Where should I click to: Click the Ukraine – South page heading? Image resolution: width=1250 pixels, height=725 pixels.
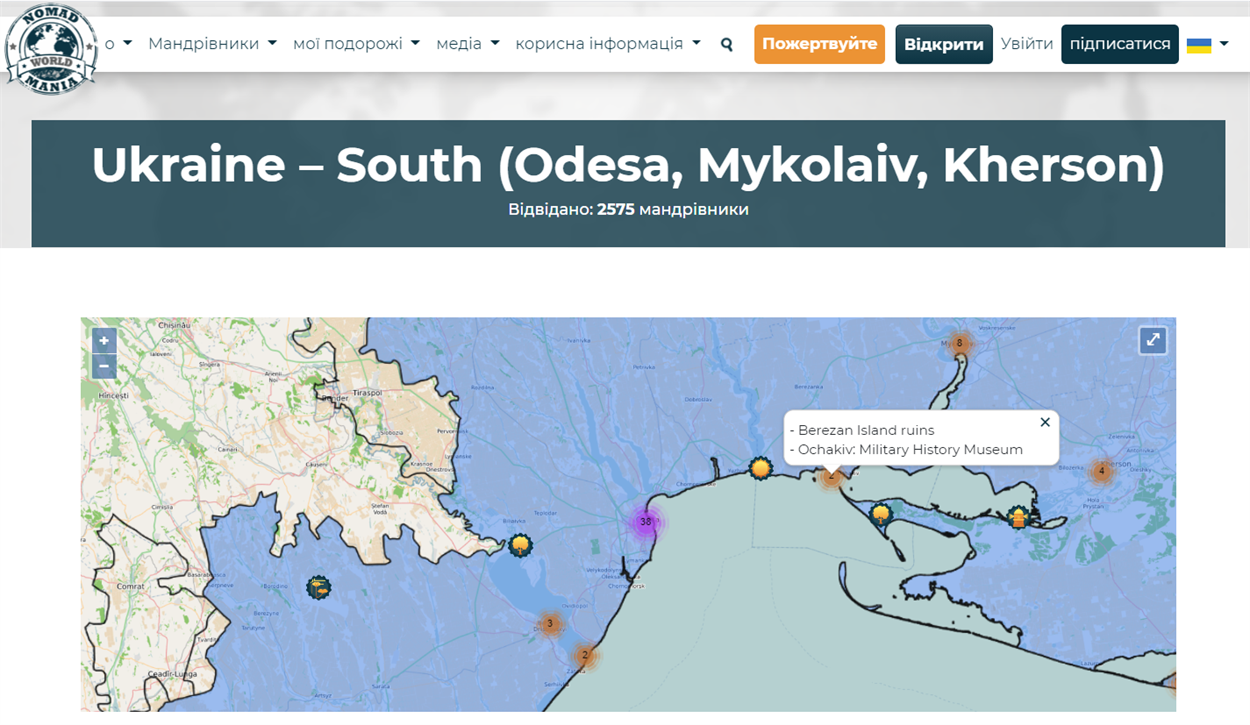click(628, 165)
